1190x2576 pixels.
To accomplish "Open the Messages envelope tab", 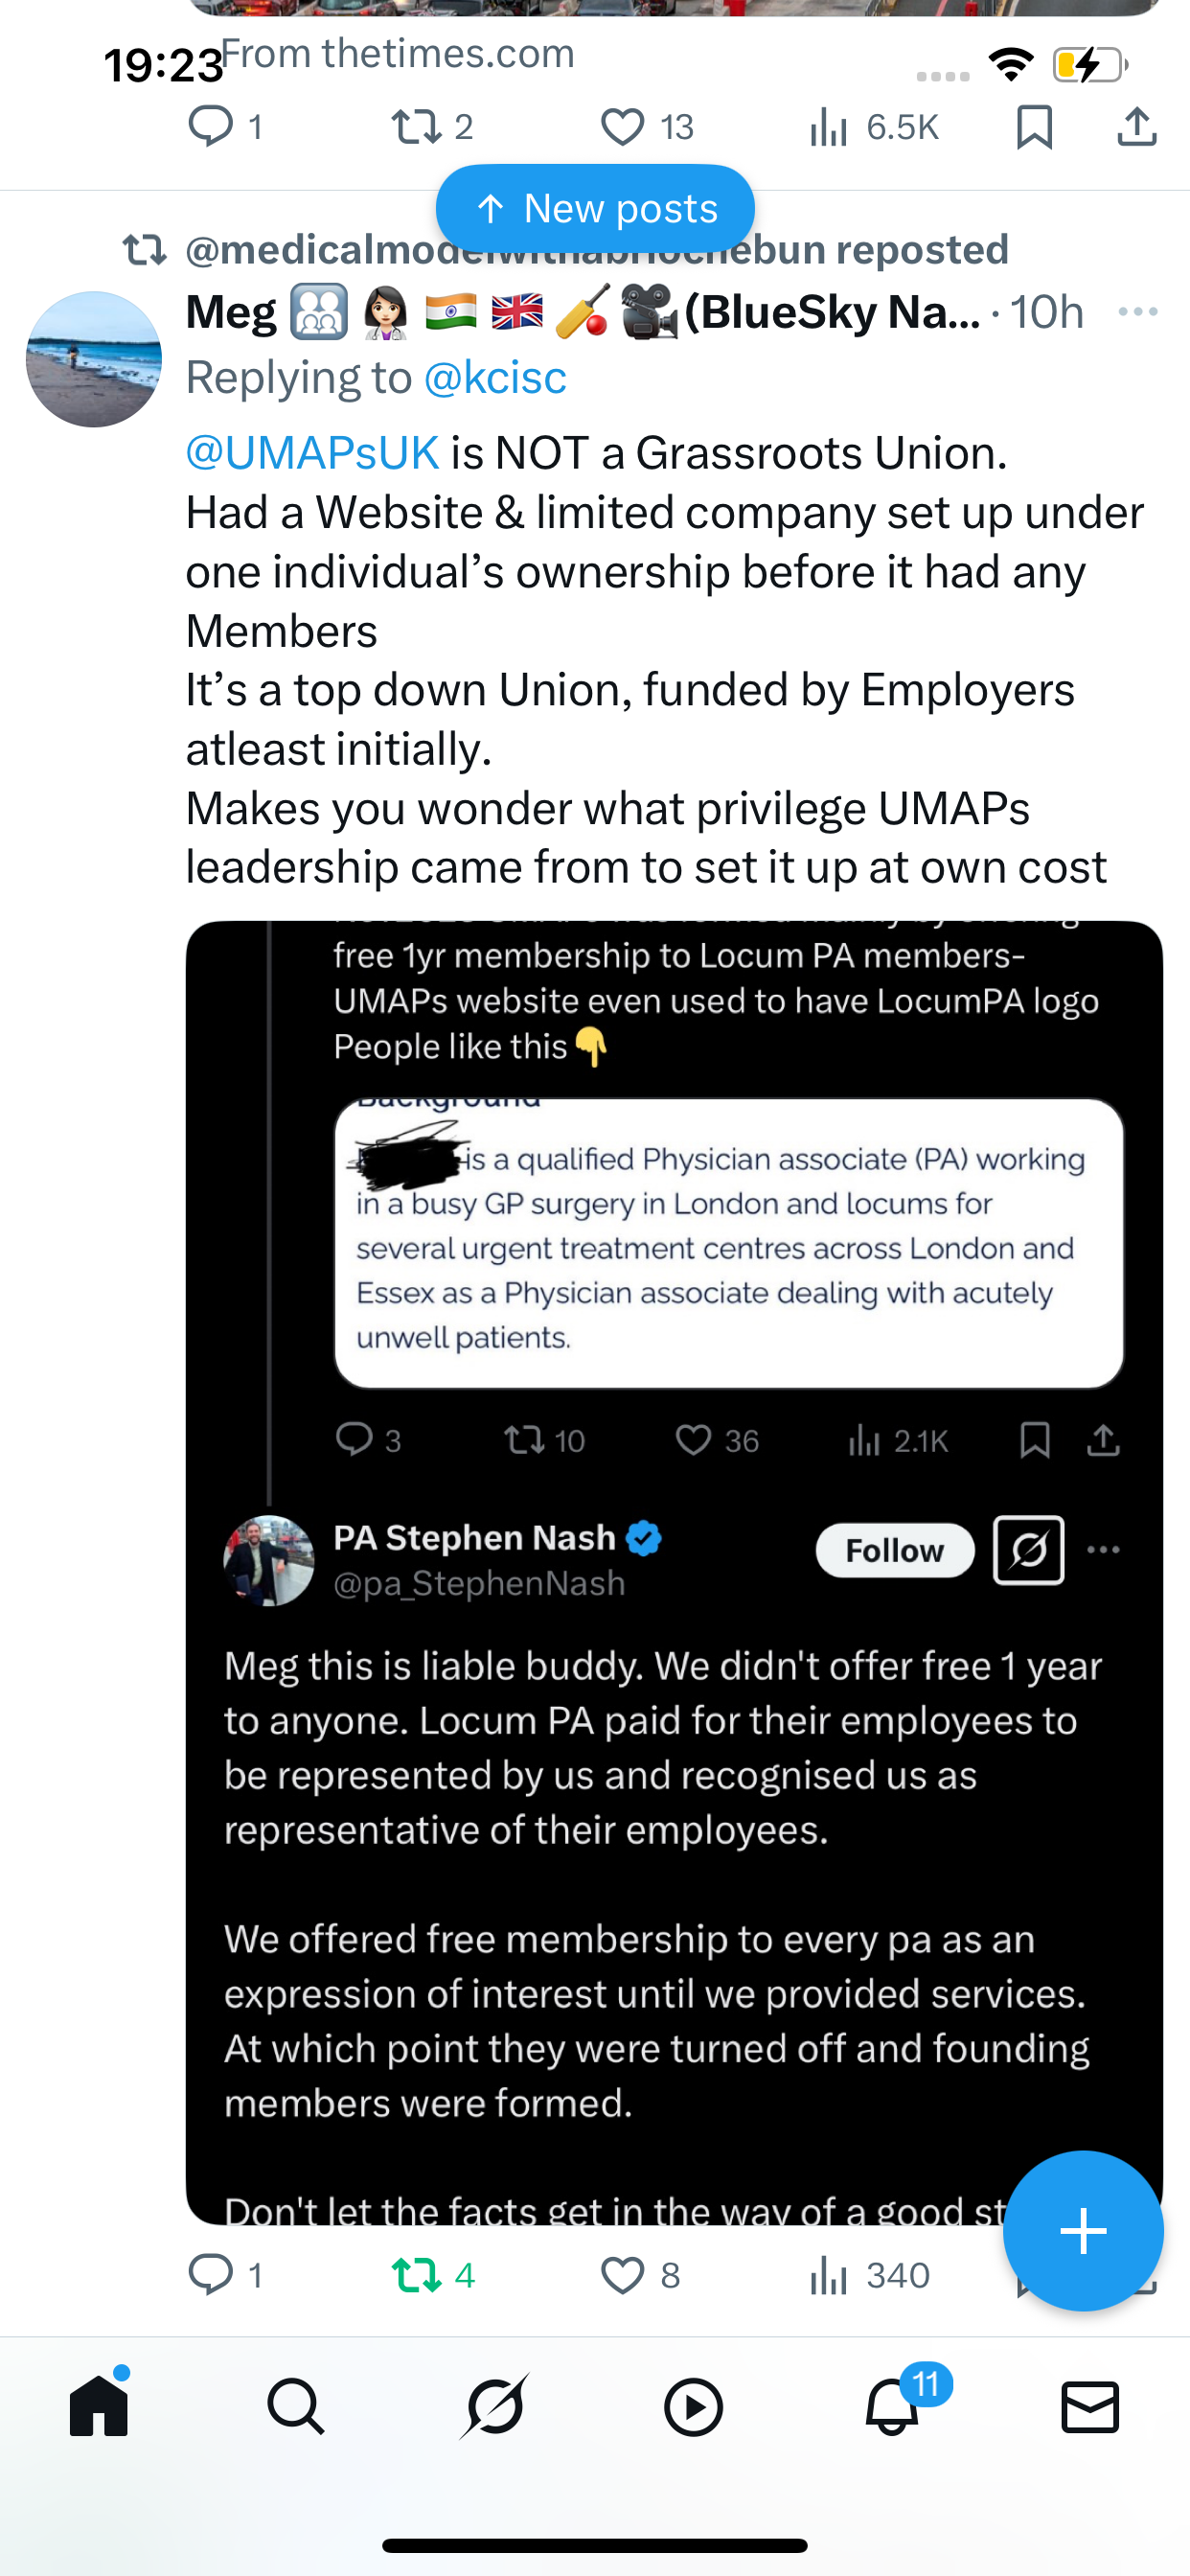I will [x=1089, y=2406].
